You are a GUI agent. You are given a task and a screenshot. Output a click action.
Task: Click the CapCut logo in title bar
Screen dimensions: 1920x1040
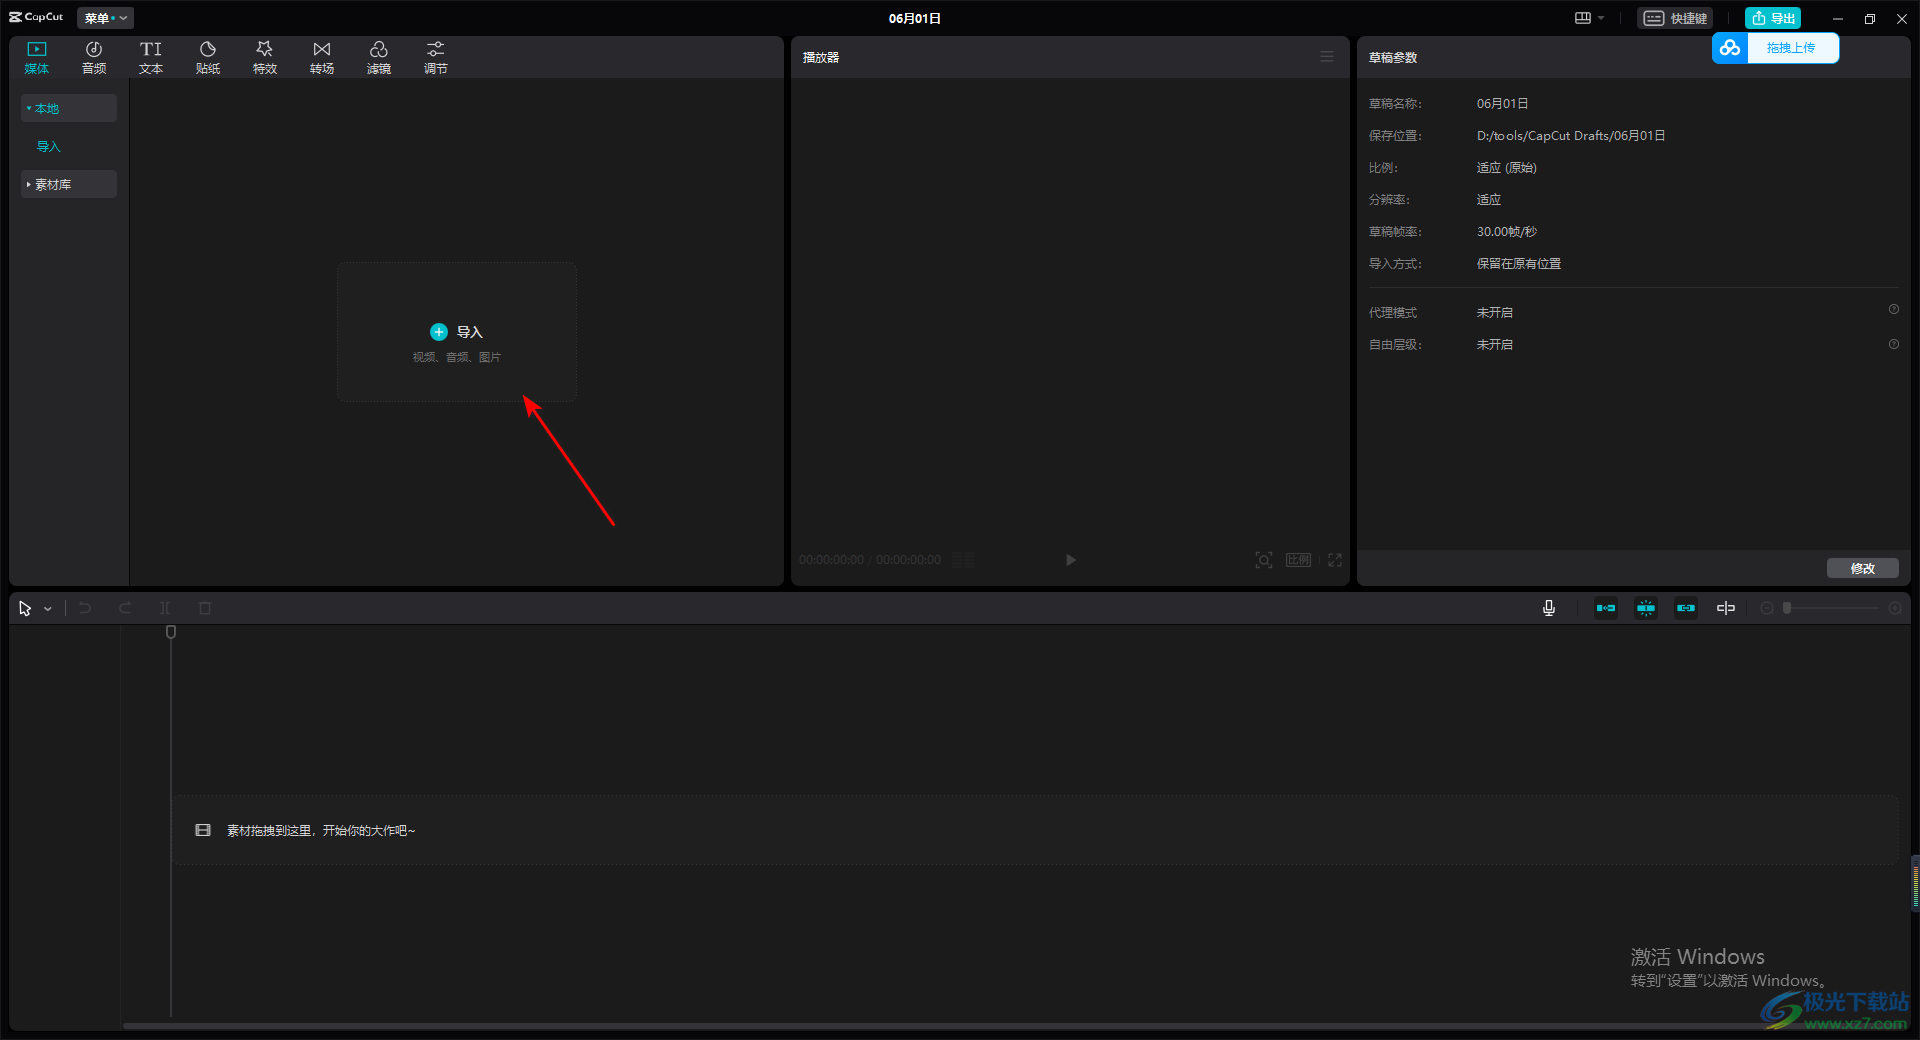(36, 17)
